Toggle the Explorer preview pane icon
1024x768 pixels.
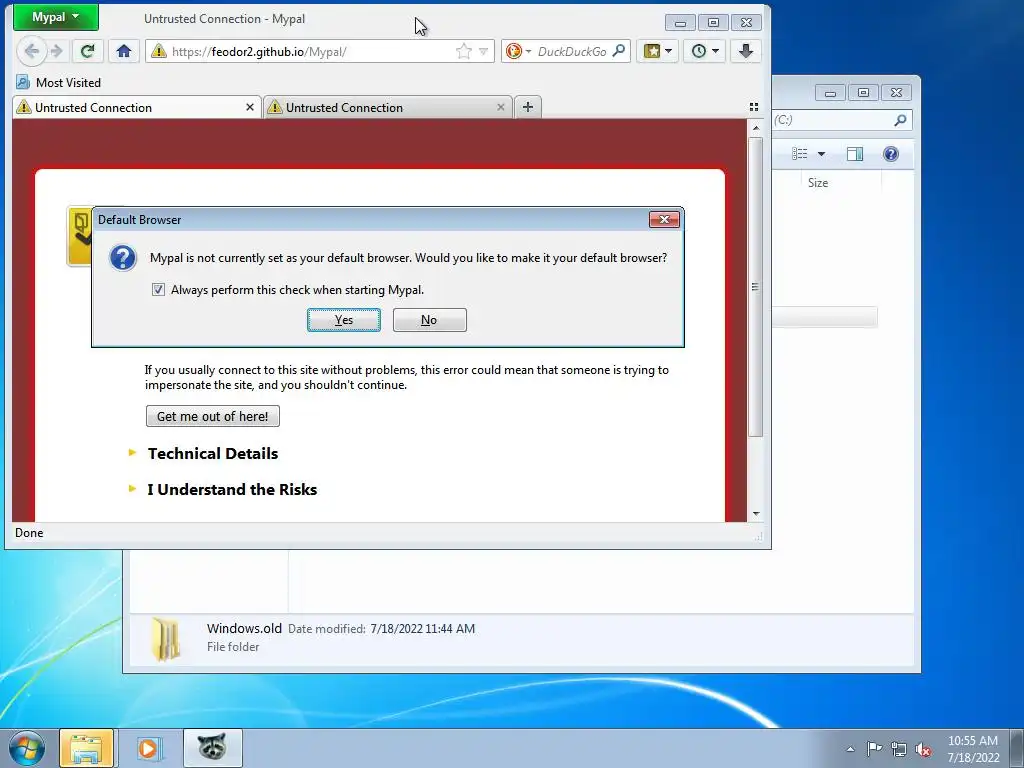pos(854,153)
